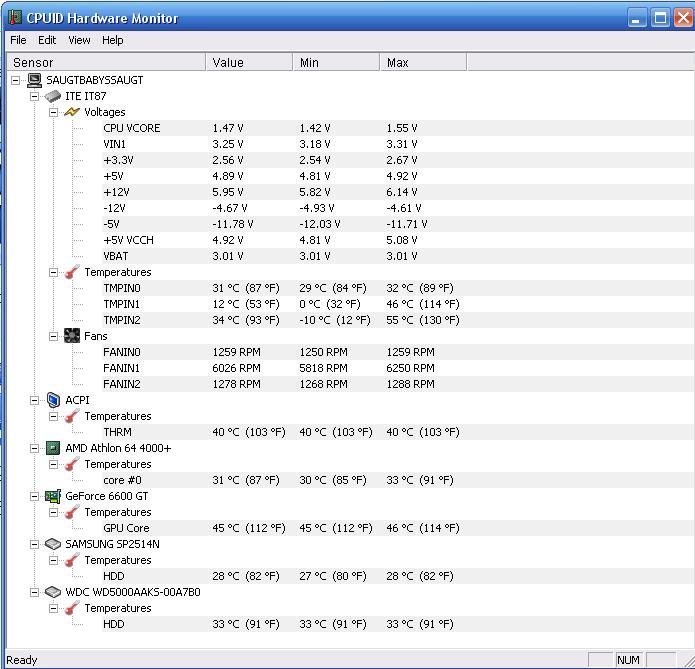The height and width of the screenshot is (669, 695).
Task: Click the 55 °C (130 °F) max for TMPIN2
Action: (x=422, y=320)
